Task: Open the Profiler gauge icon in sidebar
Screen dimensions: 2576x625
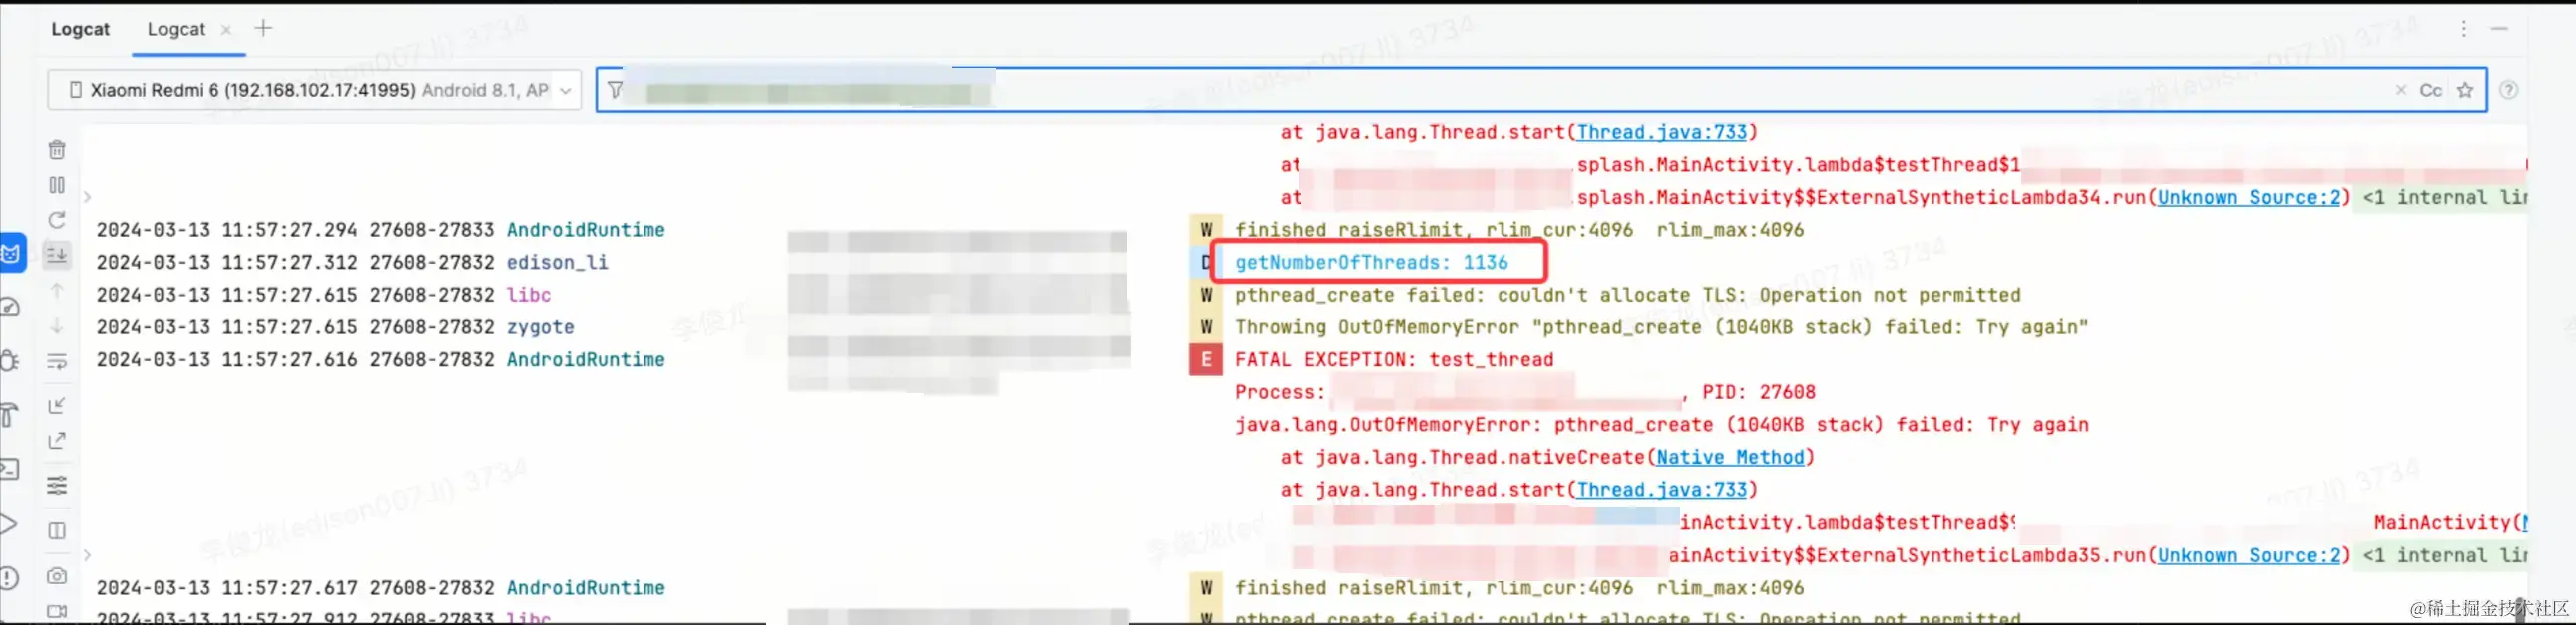Action: coord(10,308)
